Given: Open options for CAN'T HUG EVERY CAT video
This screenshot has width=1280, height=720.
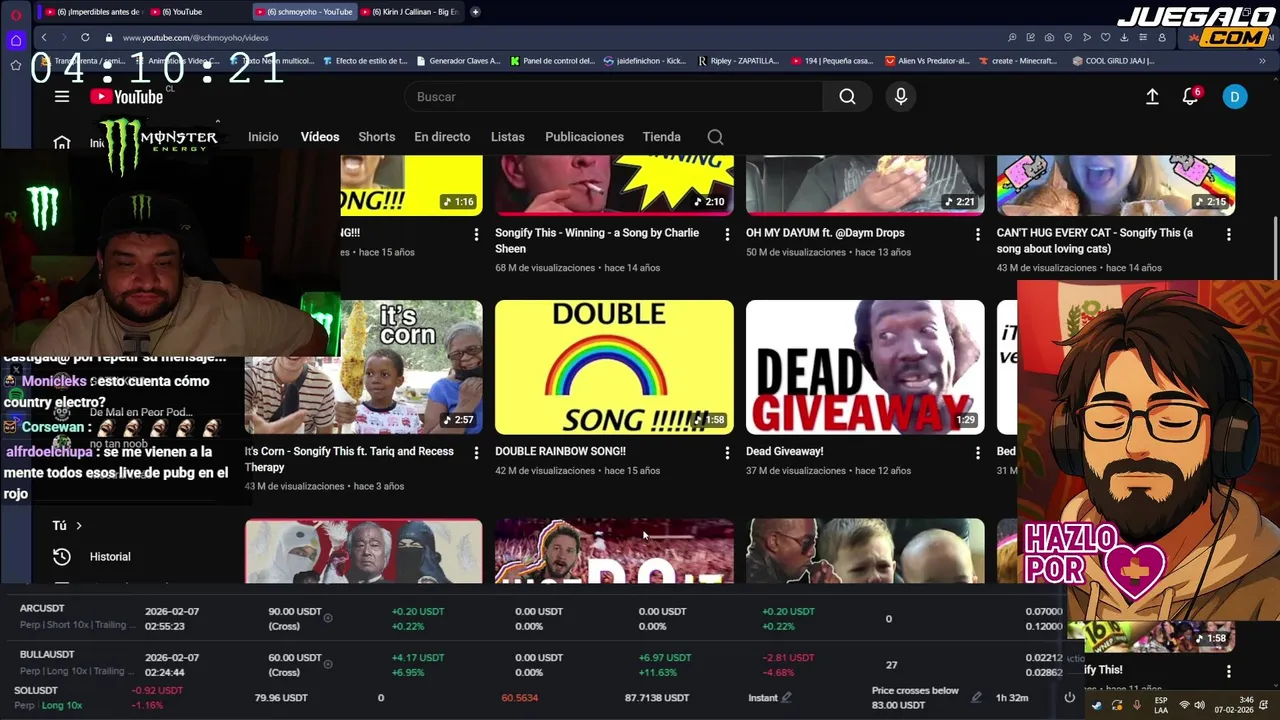Looking at the screenshot, I should point(1228,234).
